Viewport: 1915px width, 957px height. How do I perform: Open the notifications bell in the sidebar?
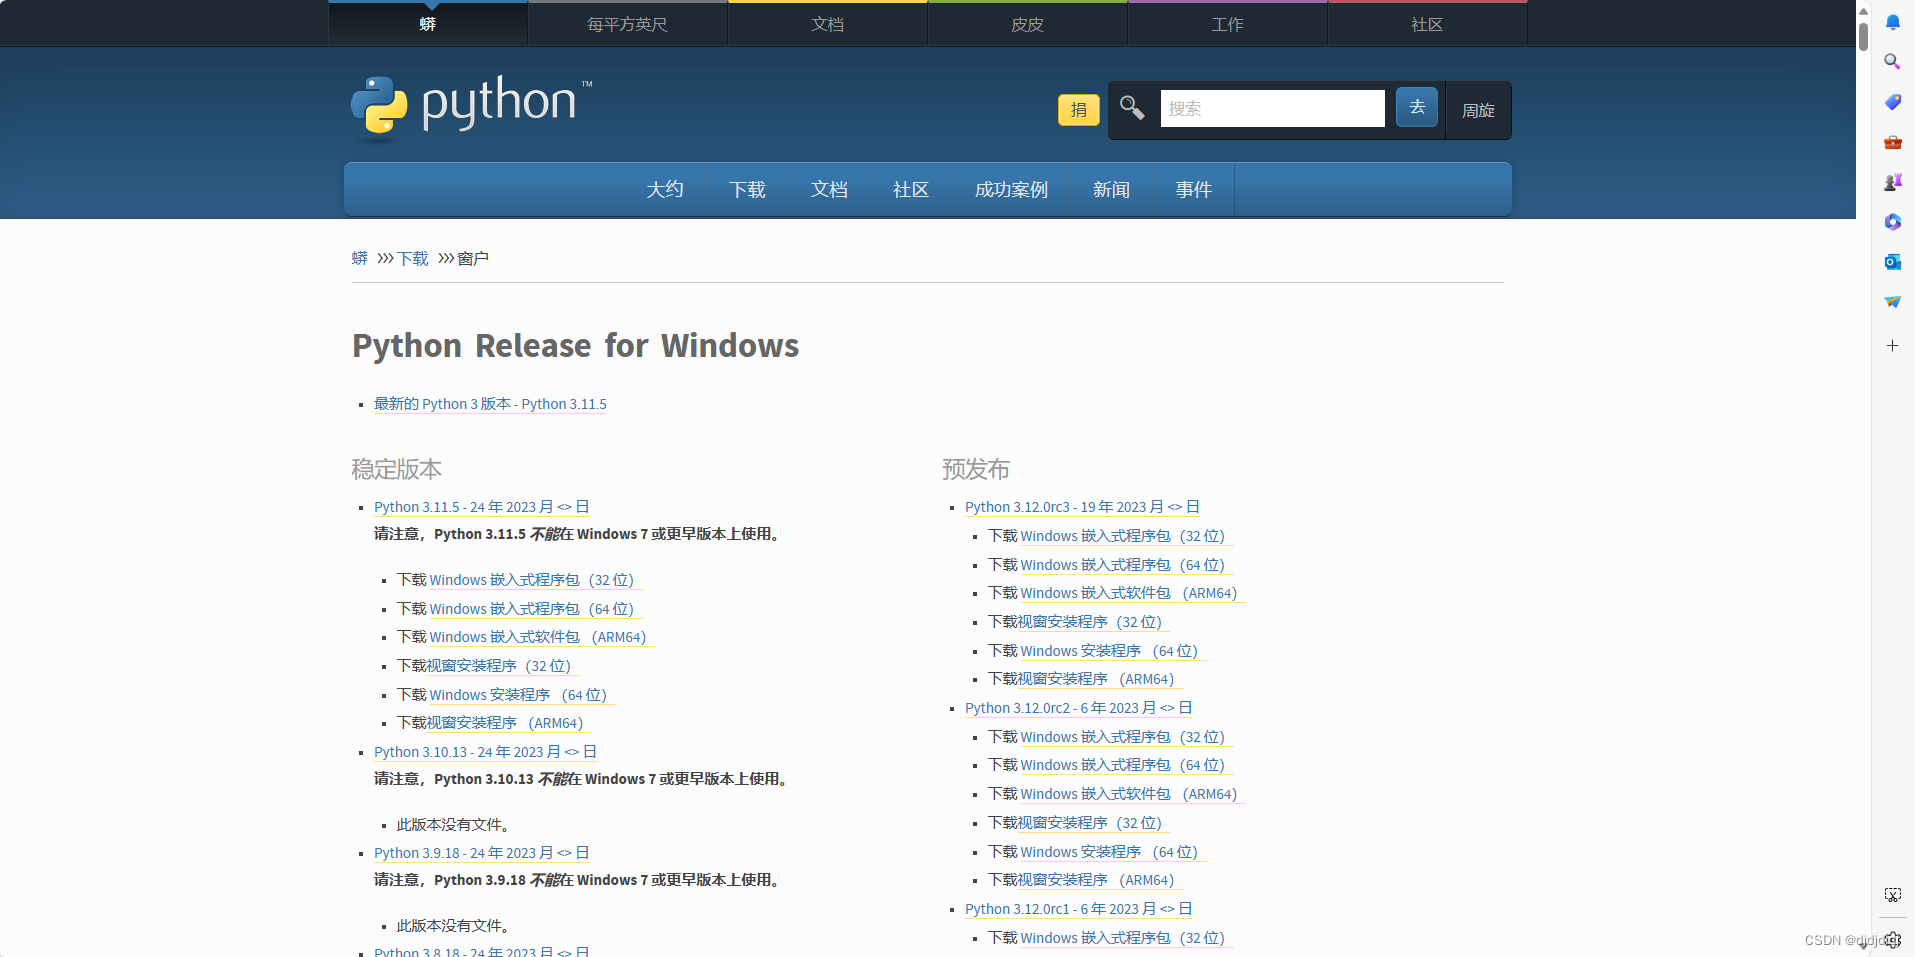(1891, 22)
